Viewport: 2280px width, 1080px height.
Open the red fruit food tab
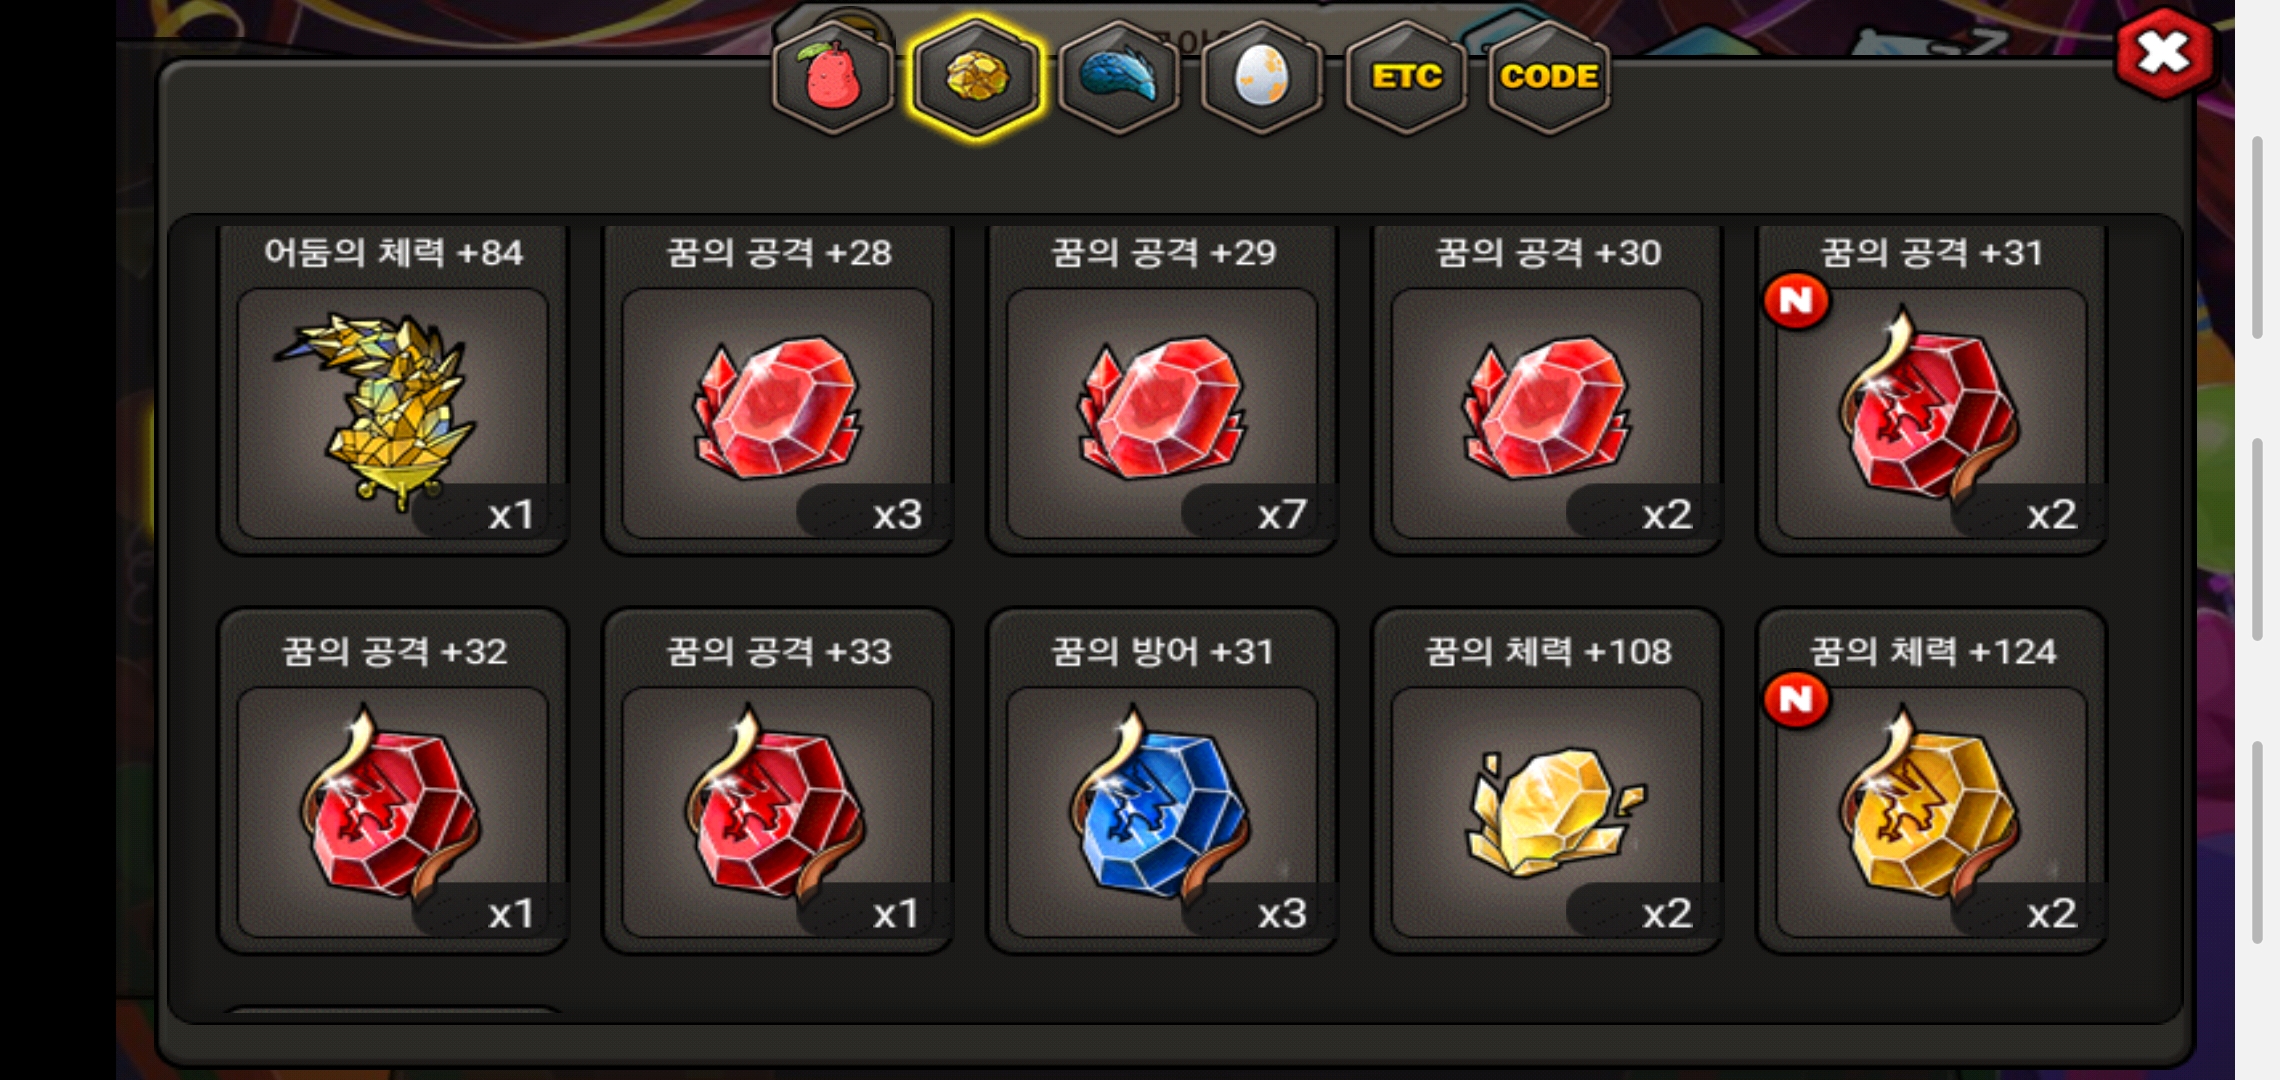832,78
